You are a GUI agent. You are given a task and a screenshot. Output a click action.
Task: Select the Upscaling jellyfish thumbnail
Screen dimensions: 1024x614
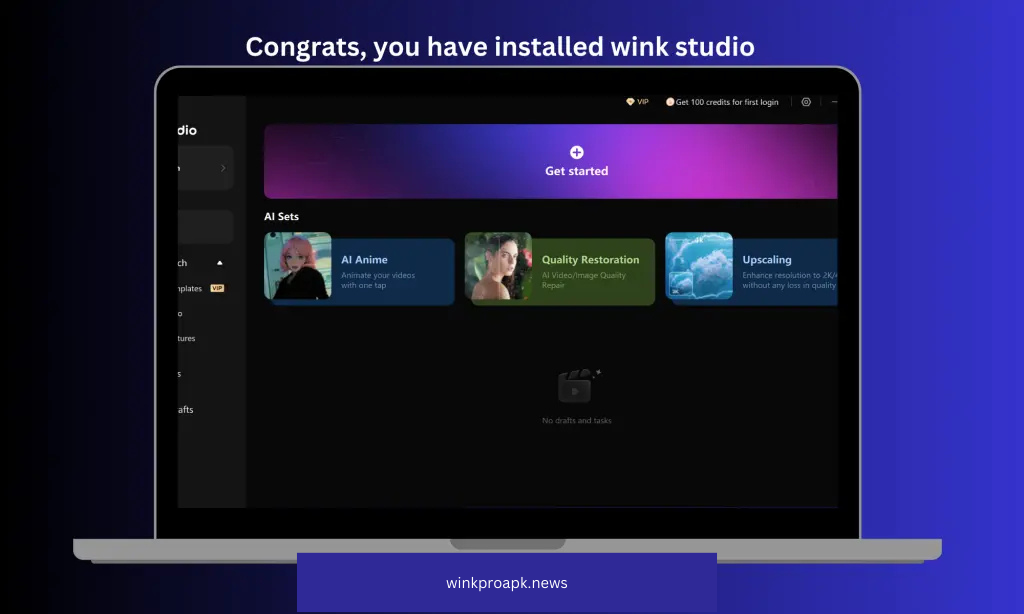click(x=699, y=266)
